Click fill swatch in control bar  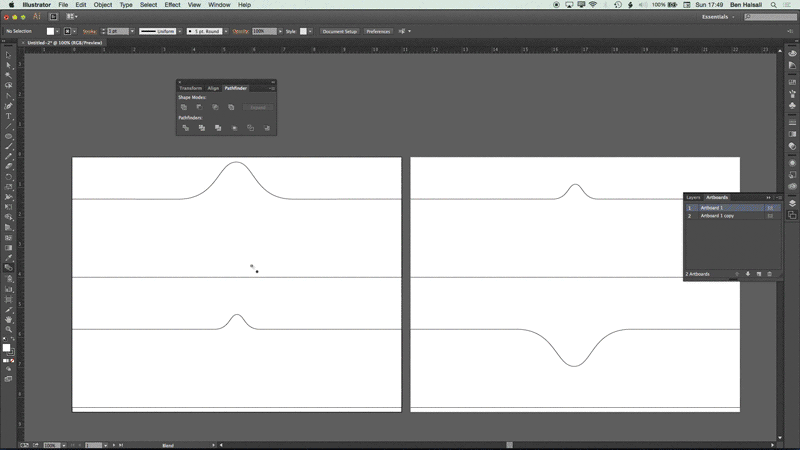click(x=50, y=31)
